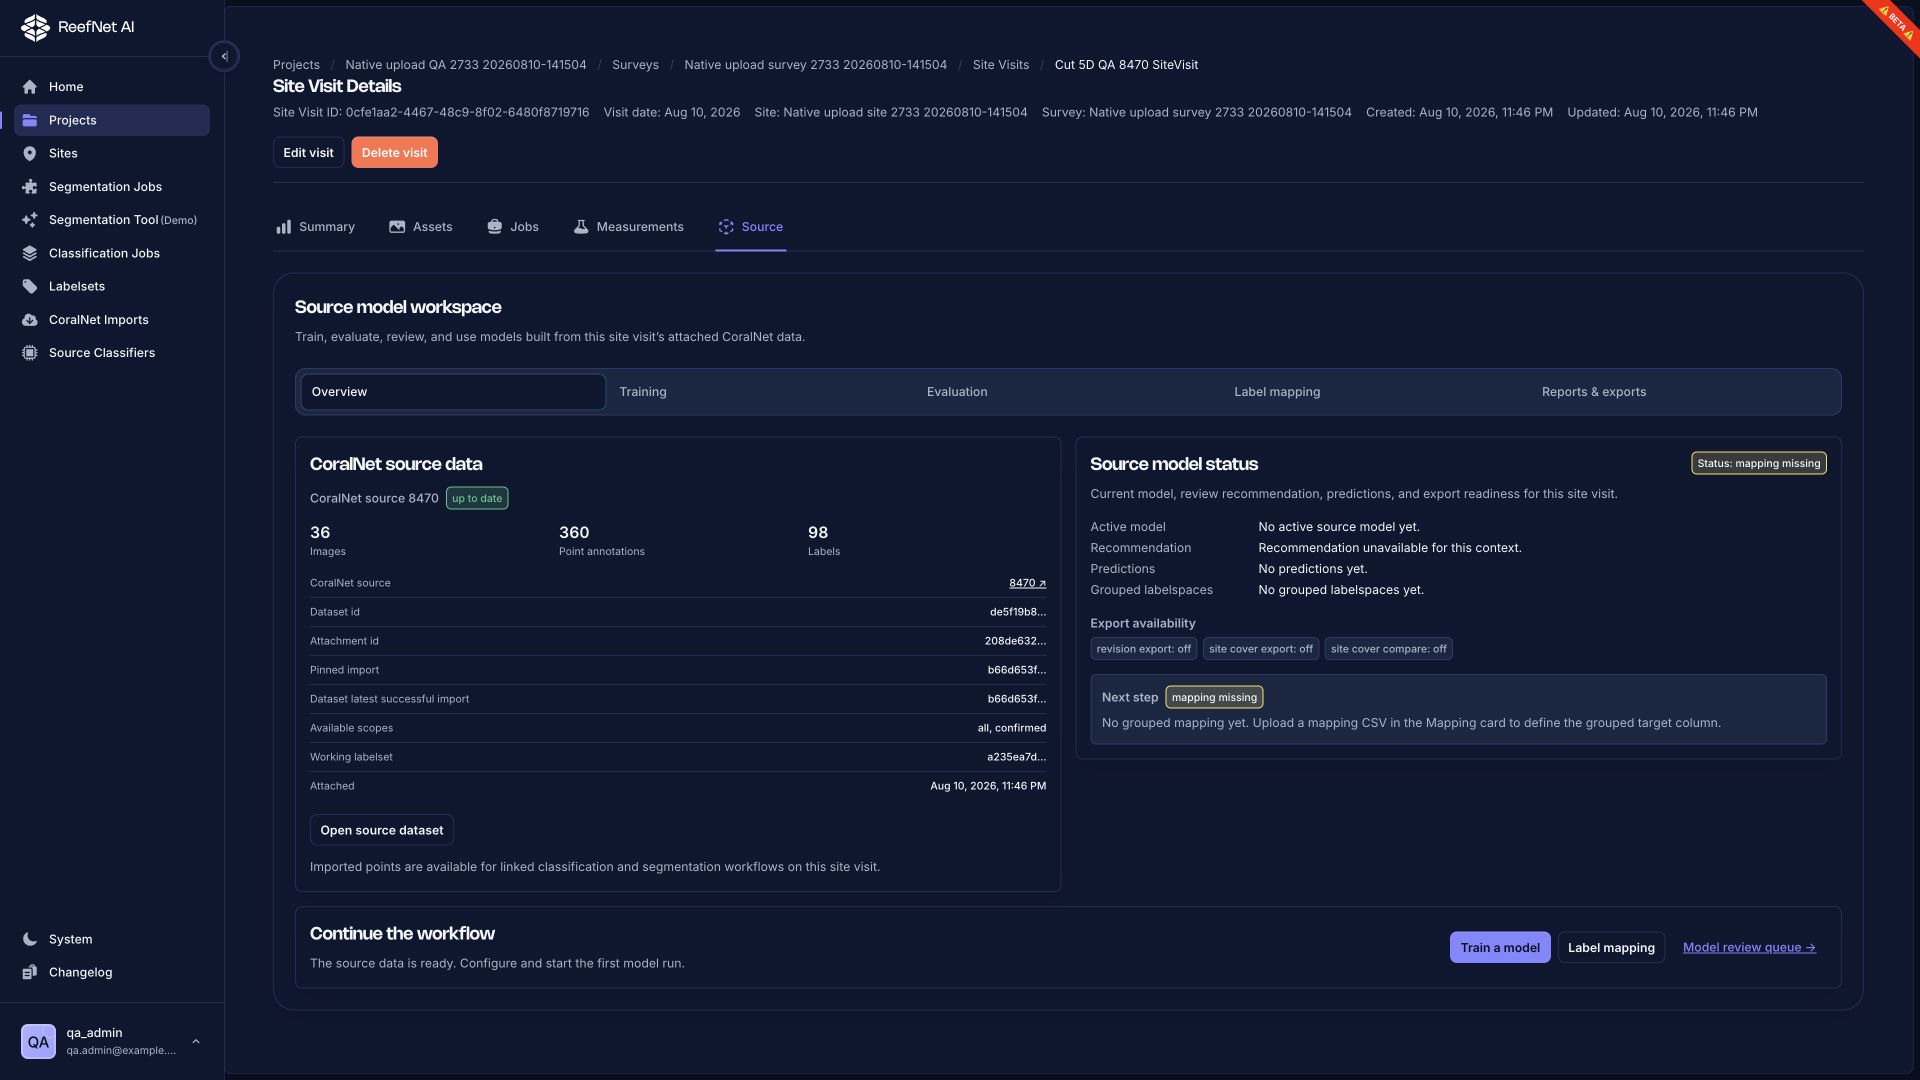Viewport: 1920px width, 1080px height.
Task: Click the Attachment id value 208de632...
Action: (x=1015, y=641)
